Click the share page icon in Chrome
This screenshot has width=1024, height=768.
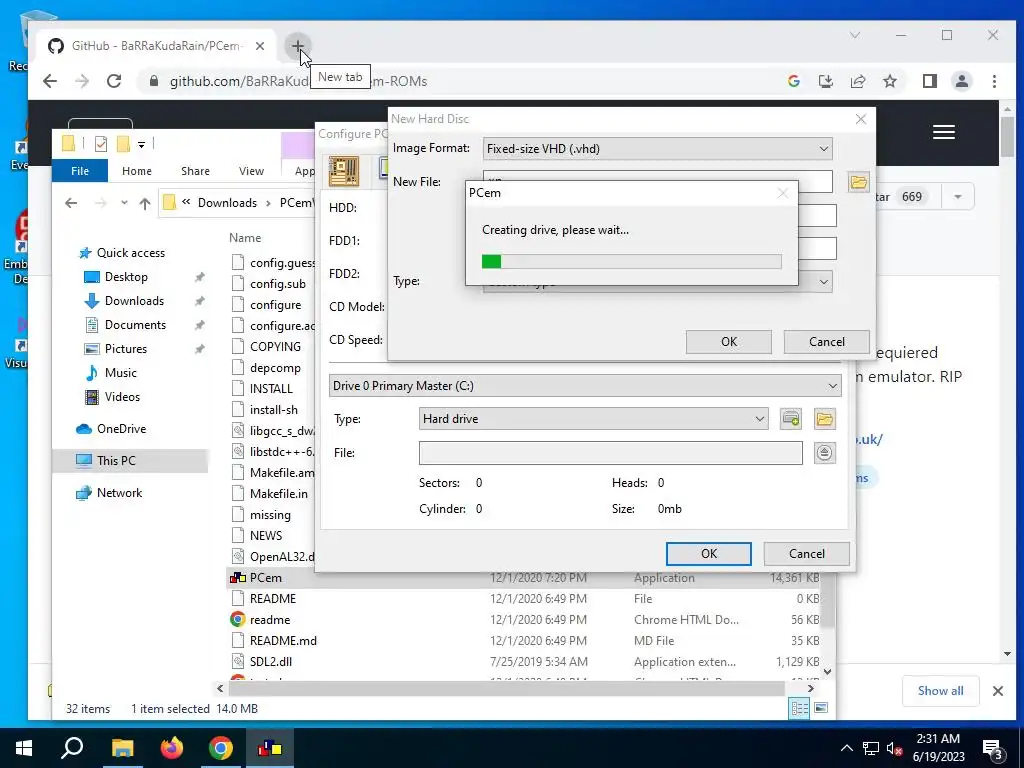(857, 81)
